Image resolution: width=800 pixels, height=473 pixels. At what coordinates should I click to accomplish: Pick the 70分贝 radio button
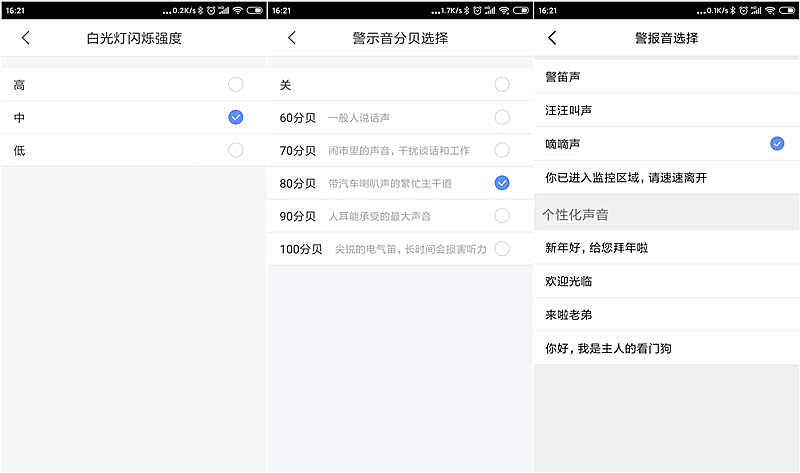[501, 150]
